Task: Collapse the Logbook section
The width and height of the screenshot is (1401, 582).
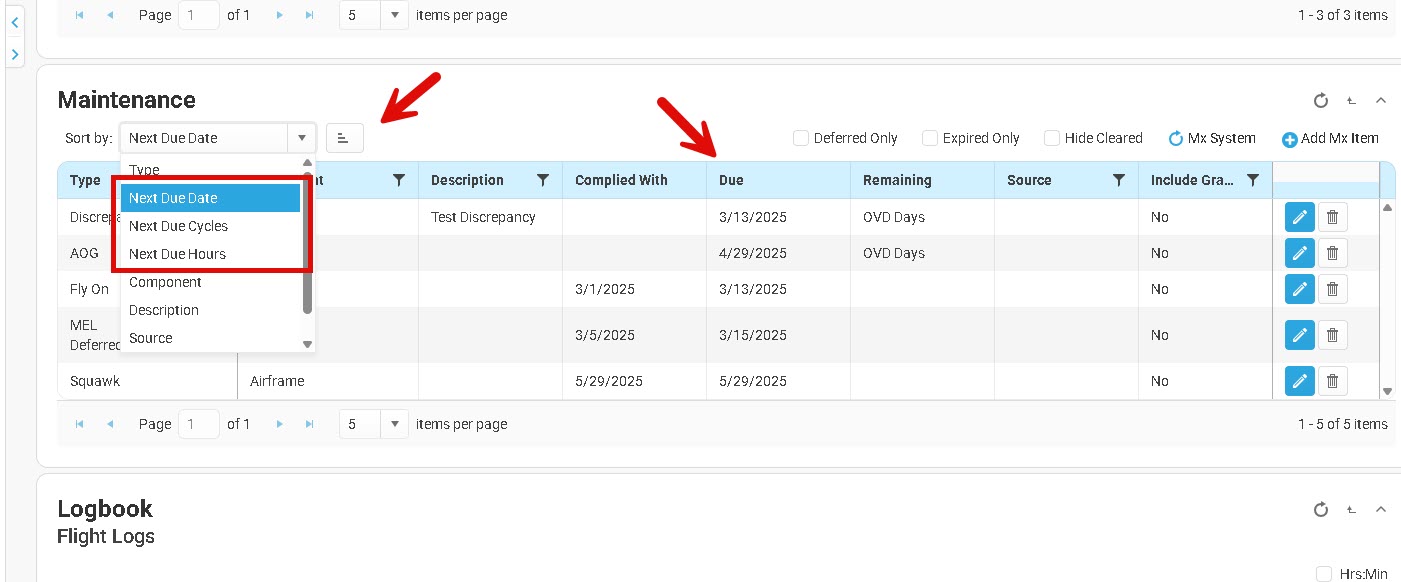Action: coord(1381,509)
